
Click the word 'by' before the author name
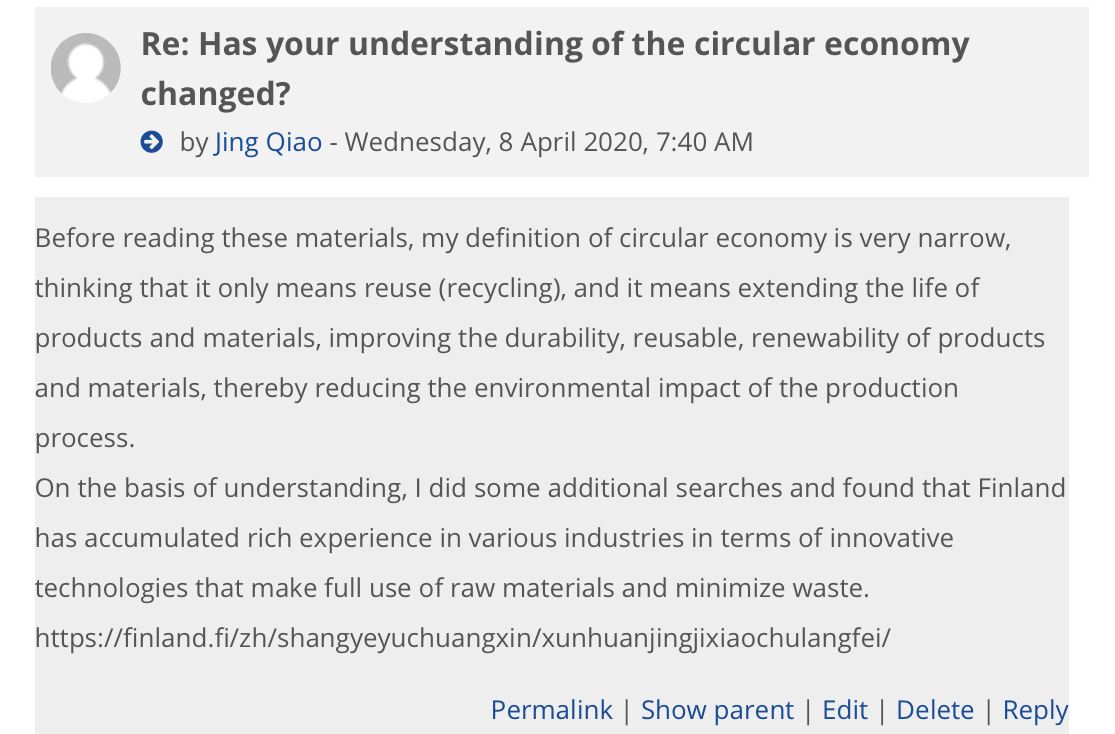[194, 142]
